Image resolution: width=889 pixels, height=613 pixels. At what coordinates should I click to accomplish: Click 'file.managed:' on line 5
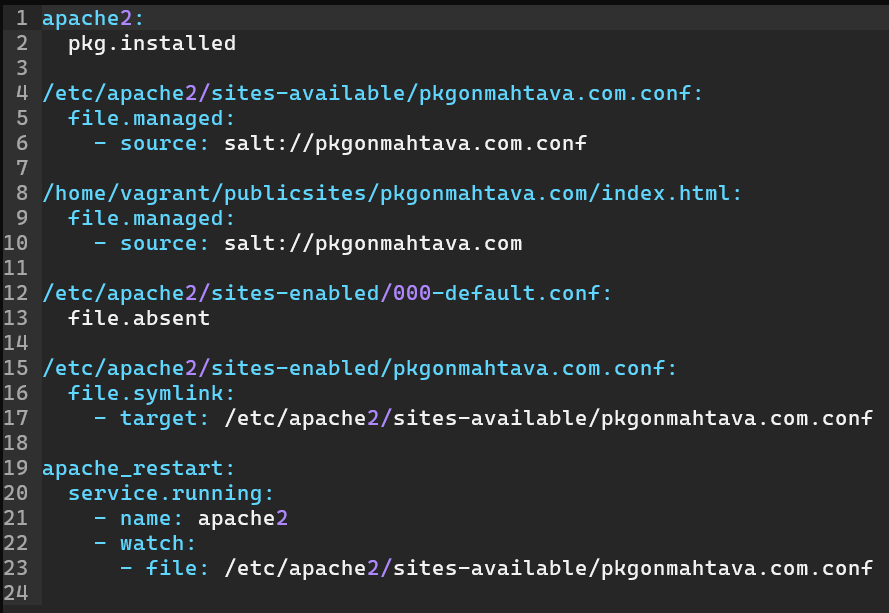152,118
